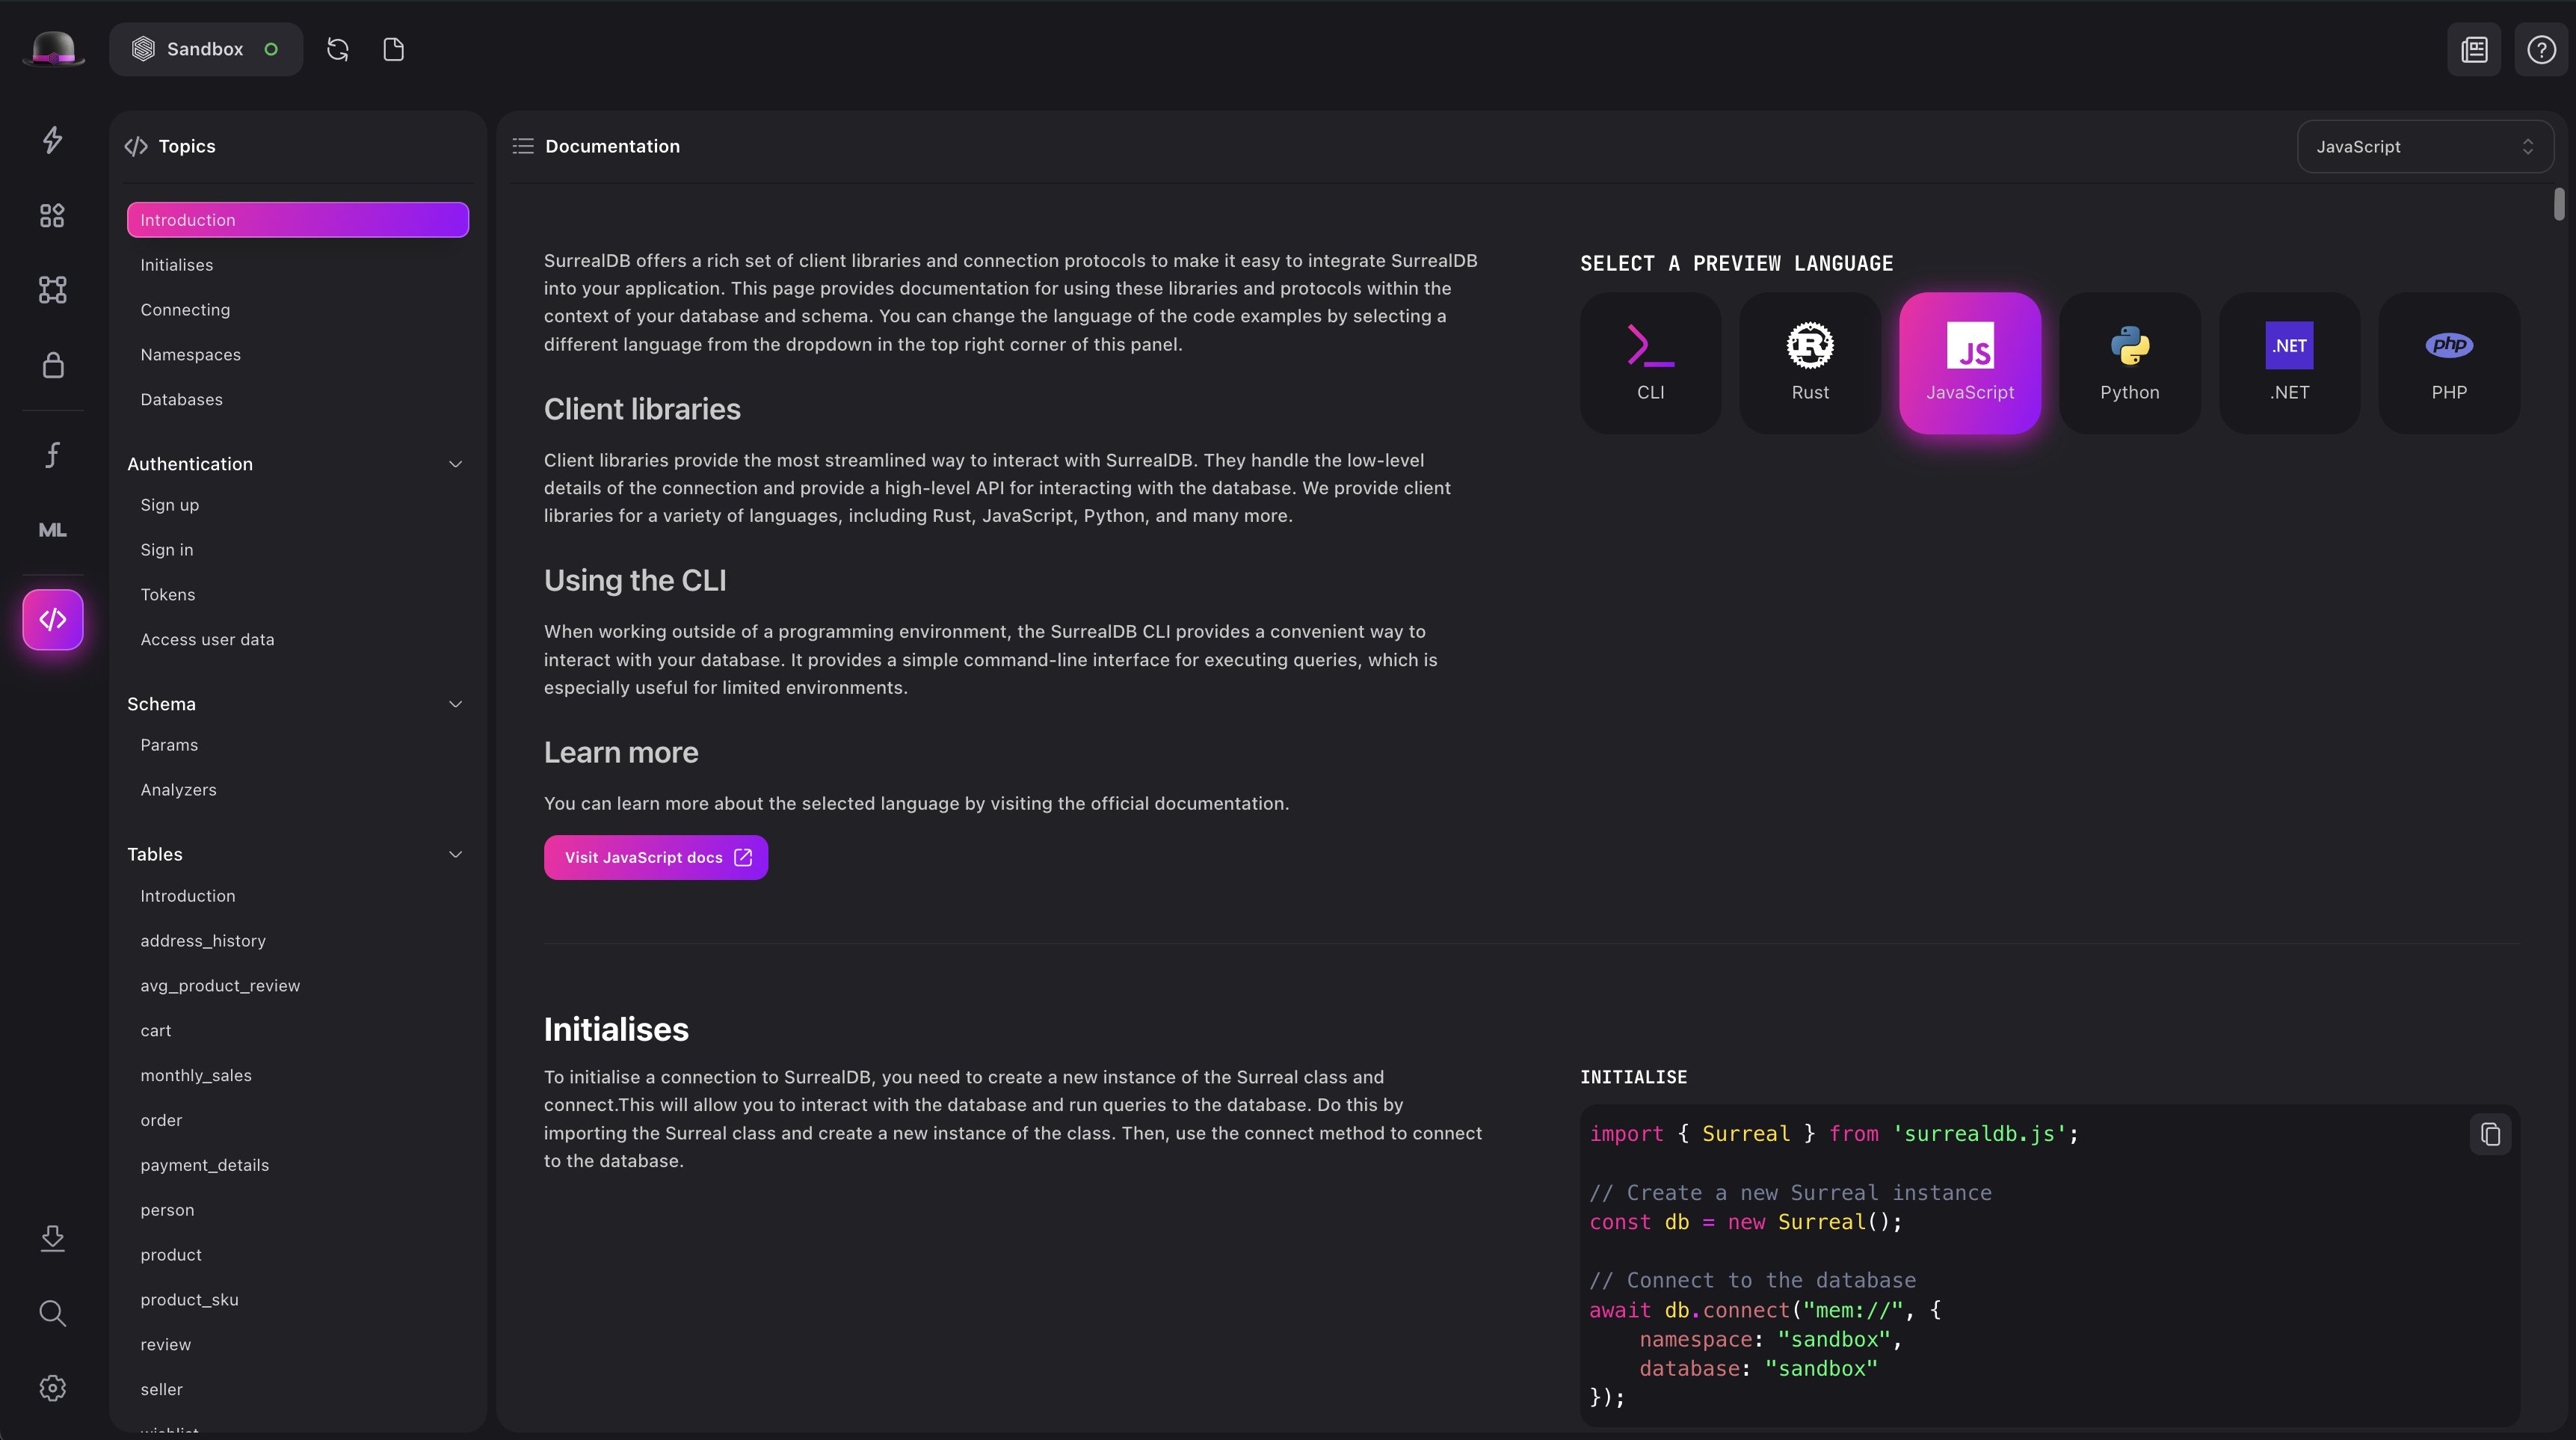Collapse the Tables section chevron

[x=455, y=854]
